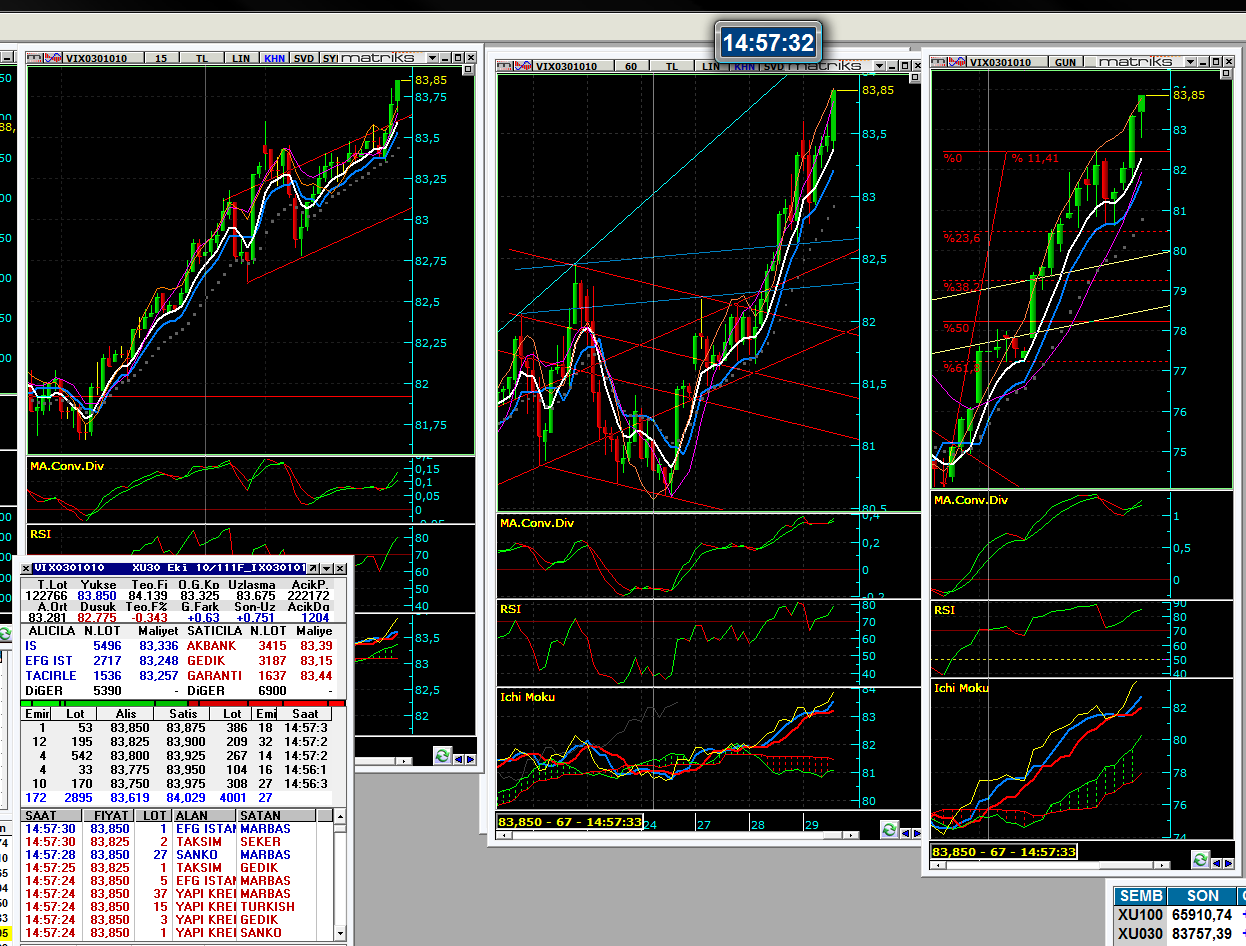Toggle KHN mode in the 15-minute chart
1246x946 pixels.
click(x=274, y=58)
